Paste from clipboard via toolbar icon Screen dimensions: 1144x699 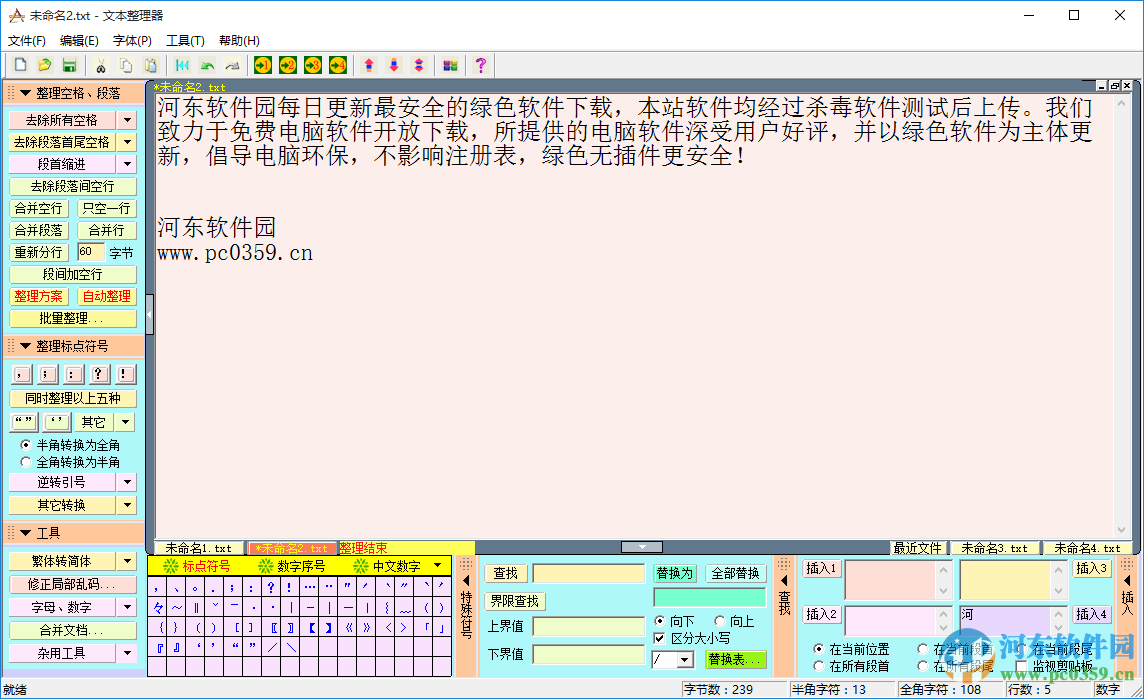tap(149, 65)
